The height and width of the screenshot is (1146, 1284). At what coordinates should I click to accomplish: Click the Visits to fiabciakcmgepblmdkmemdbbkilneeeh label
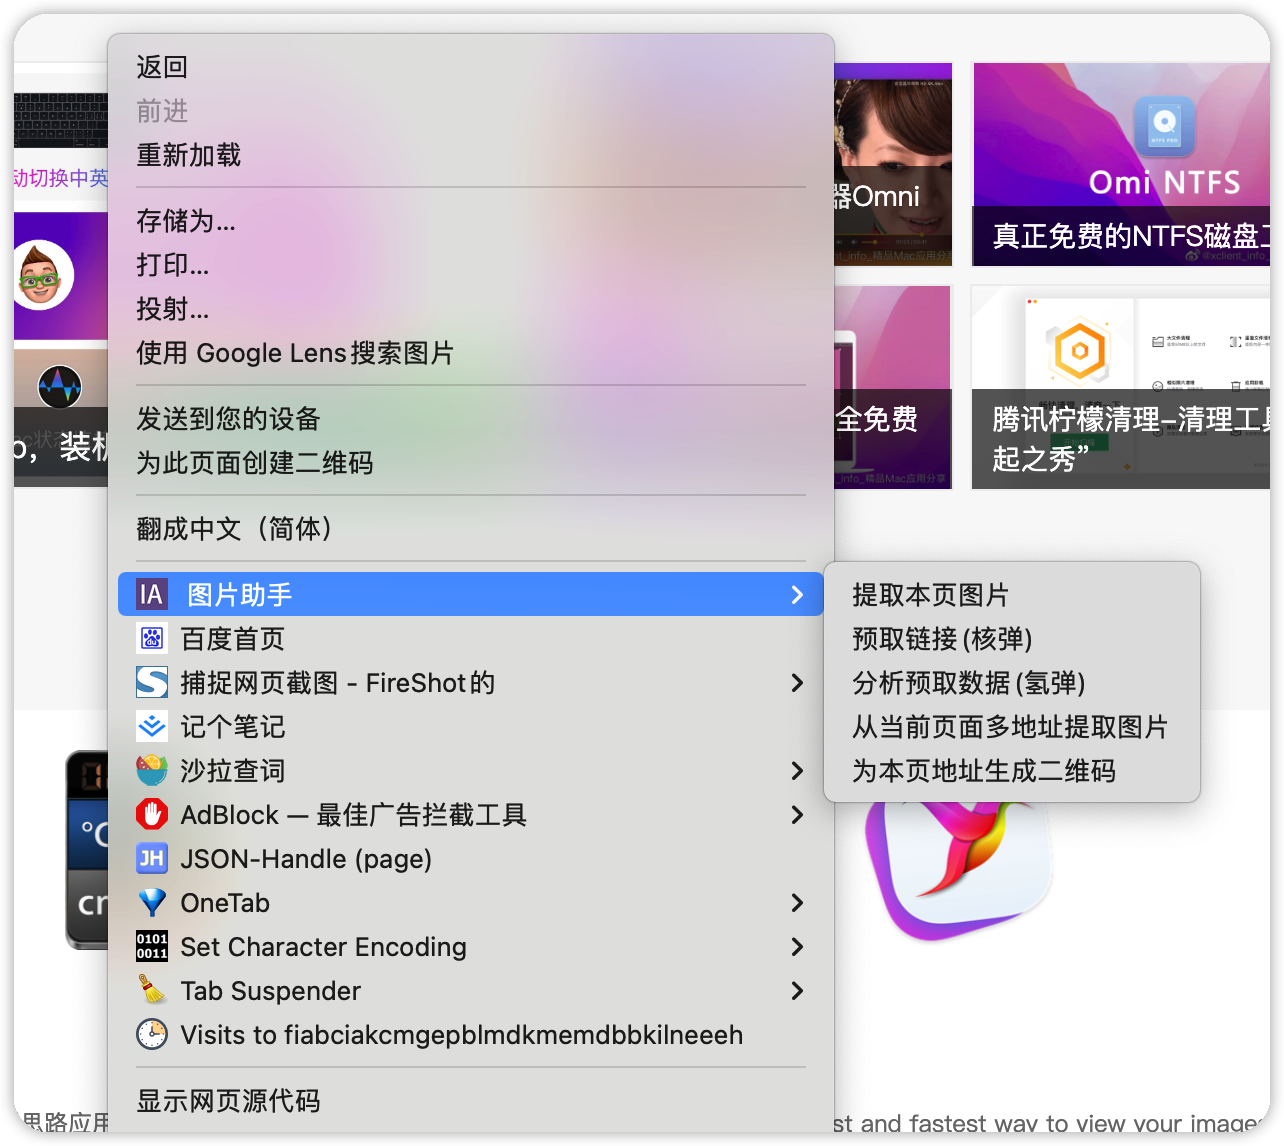click(x=462, y=1035)
